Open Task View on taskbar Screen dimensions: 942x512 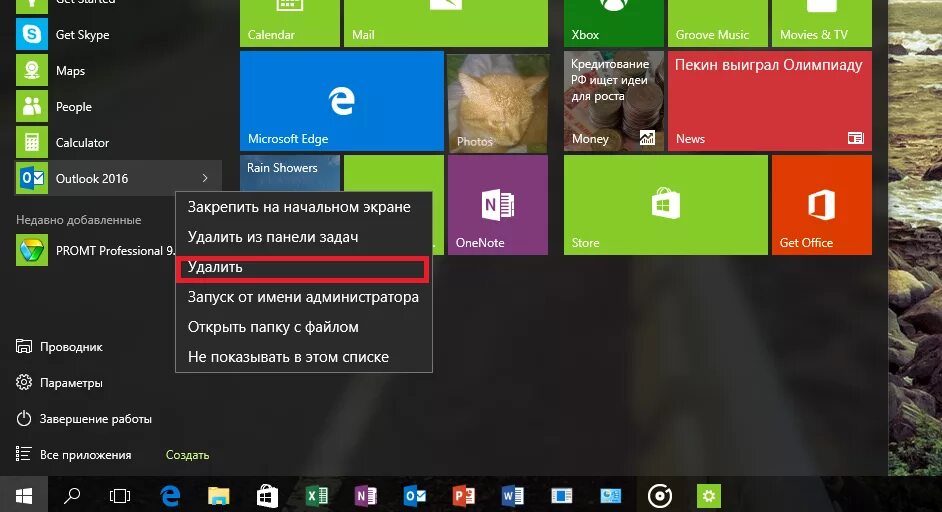click(120, 496)
